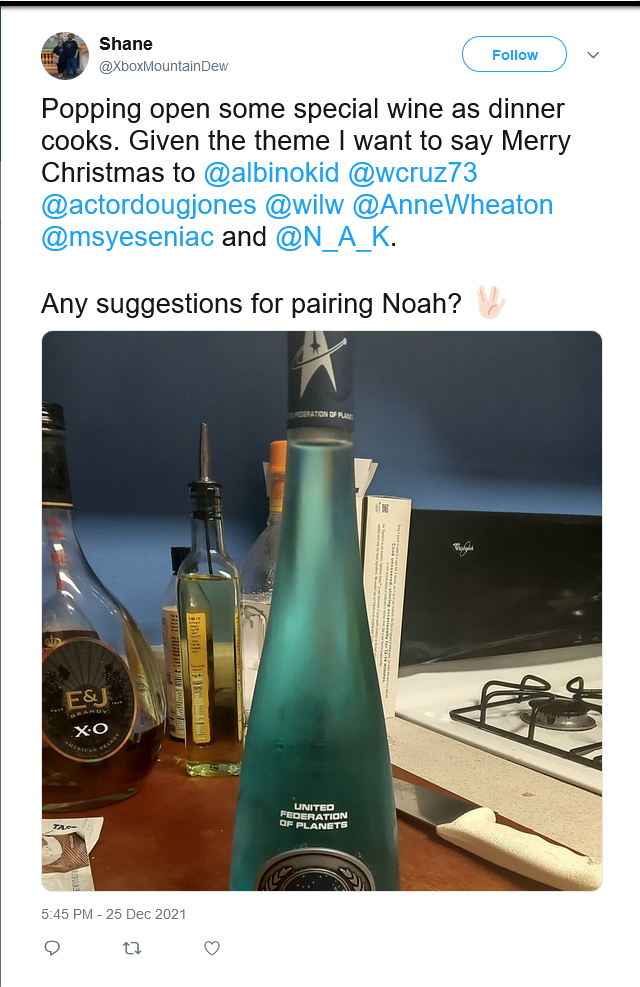Enlarge the Star Trek wine bottle photo
640x987 pixels.
point(322,611)
